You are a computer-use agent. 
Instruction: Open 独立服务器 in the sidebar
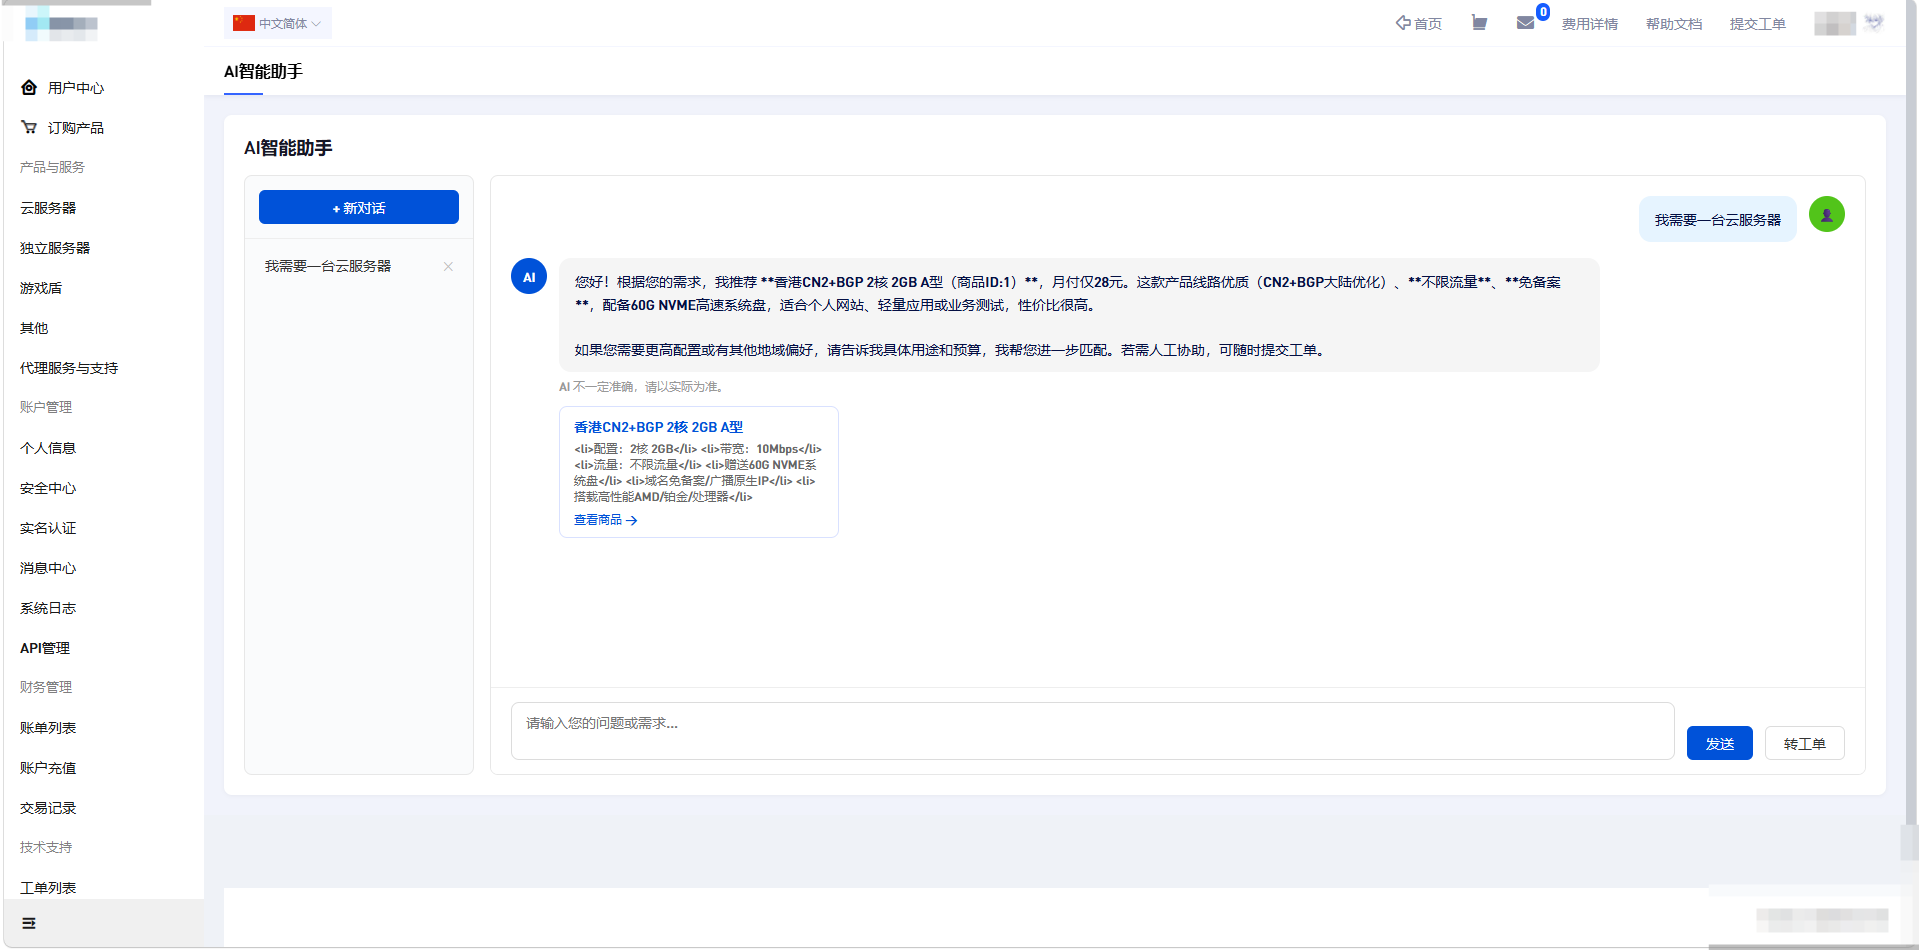(x=55, y=248)
